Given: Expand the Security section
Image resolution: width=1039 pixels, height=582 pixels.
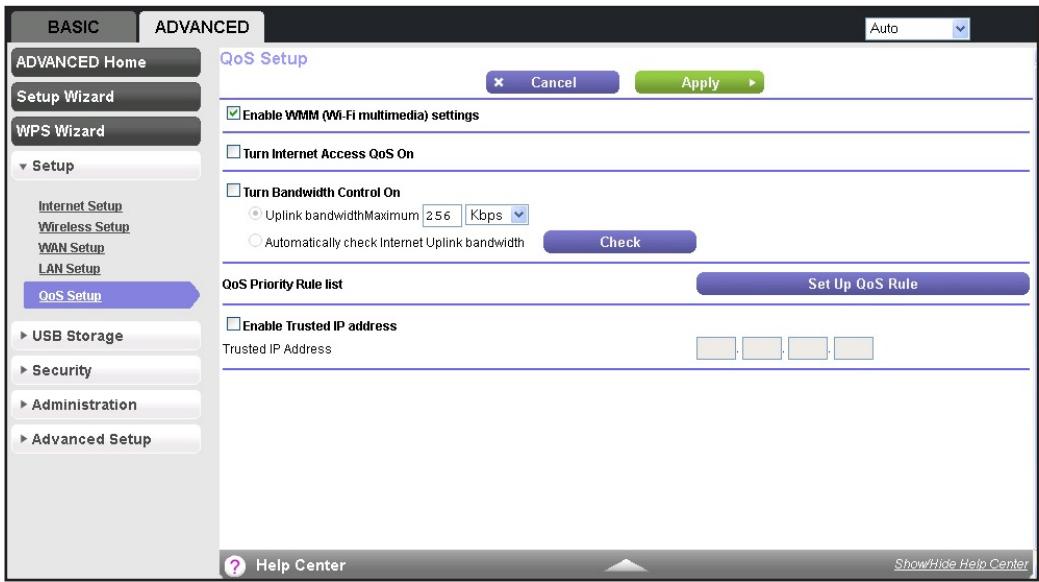Looking at the screenshot, I should tap(106, 371).
